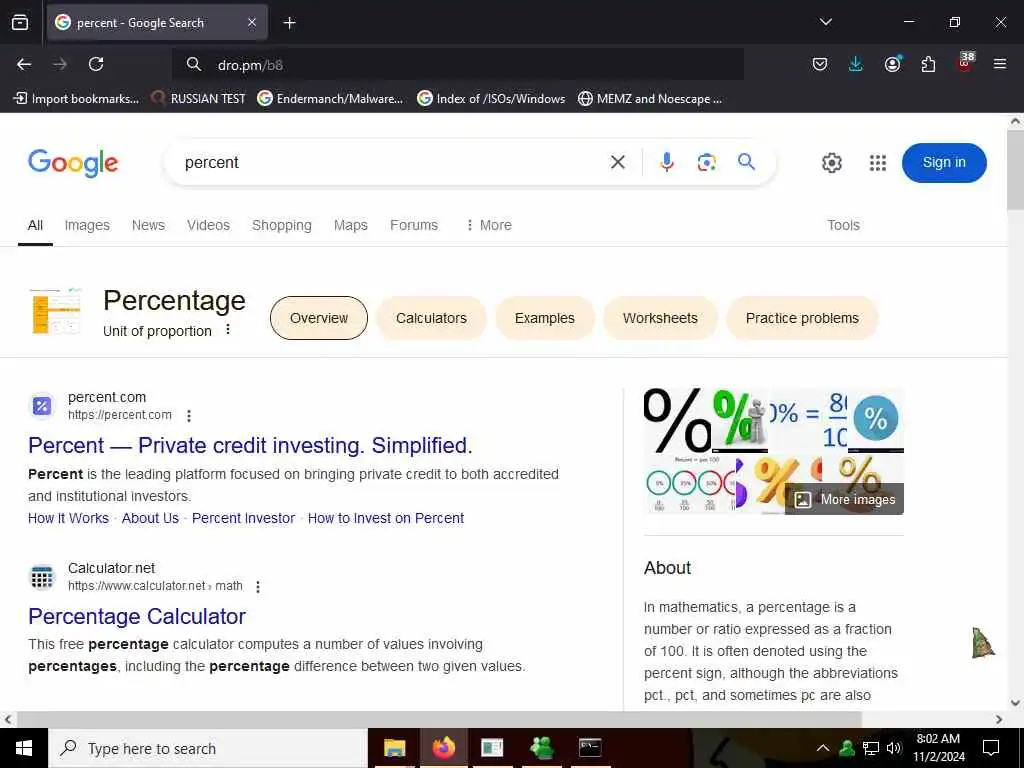
Task: Open Index of /ISOs/Windows bookmark
Action: [x=491, y=99]
